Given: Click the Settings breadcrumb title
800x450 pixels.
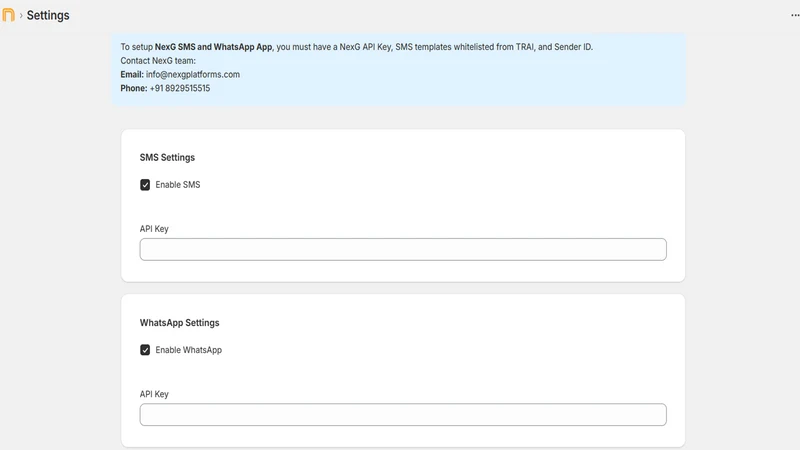Looking at the screenshot, I should pyautogui.click(x=48, y=15).
